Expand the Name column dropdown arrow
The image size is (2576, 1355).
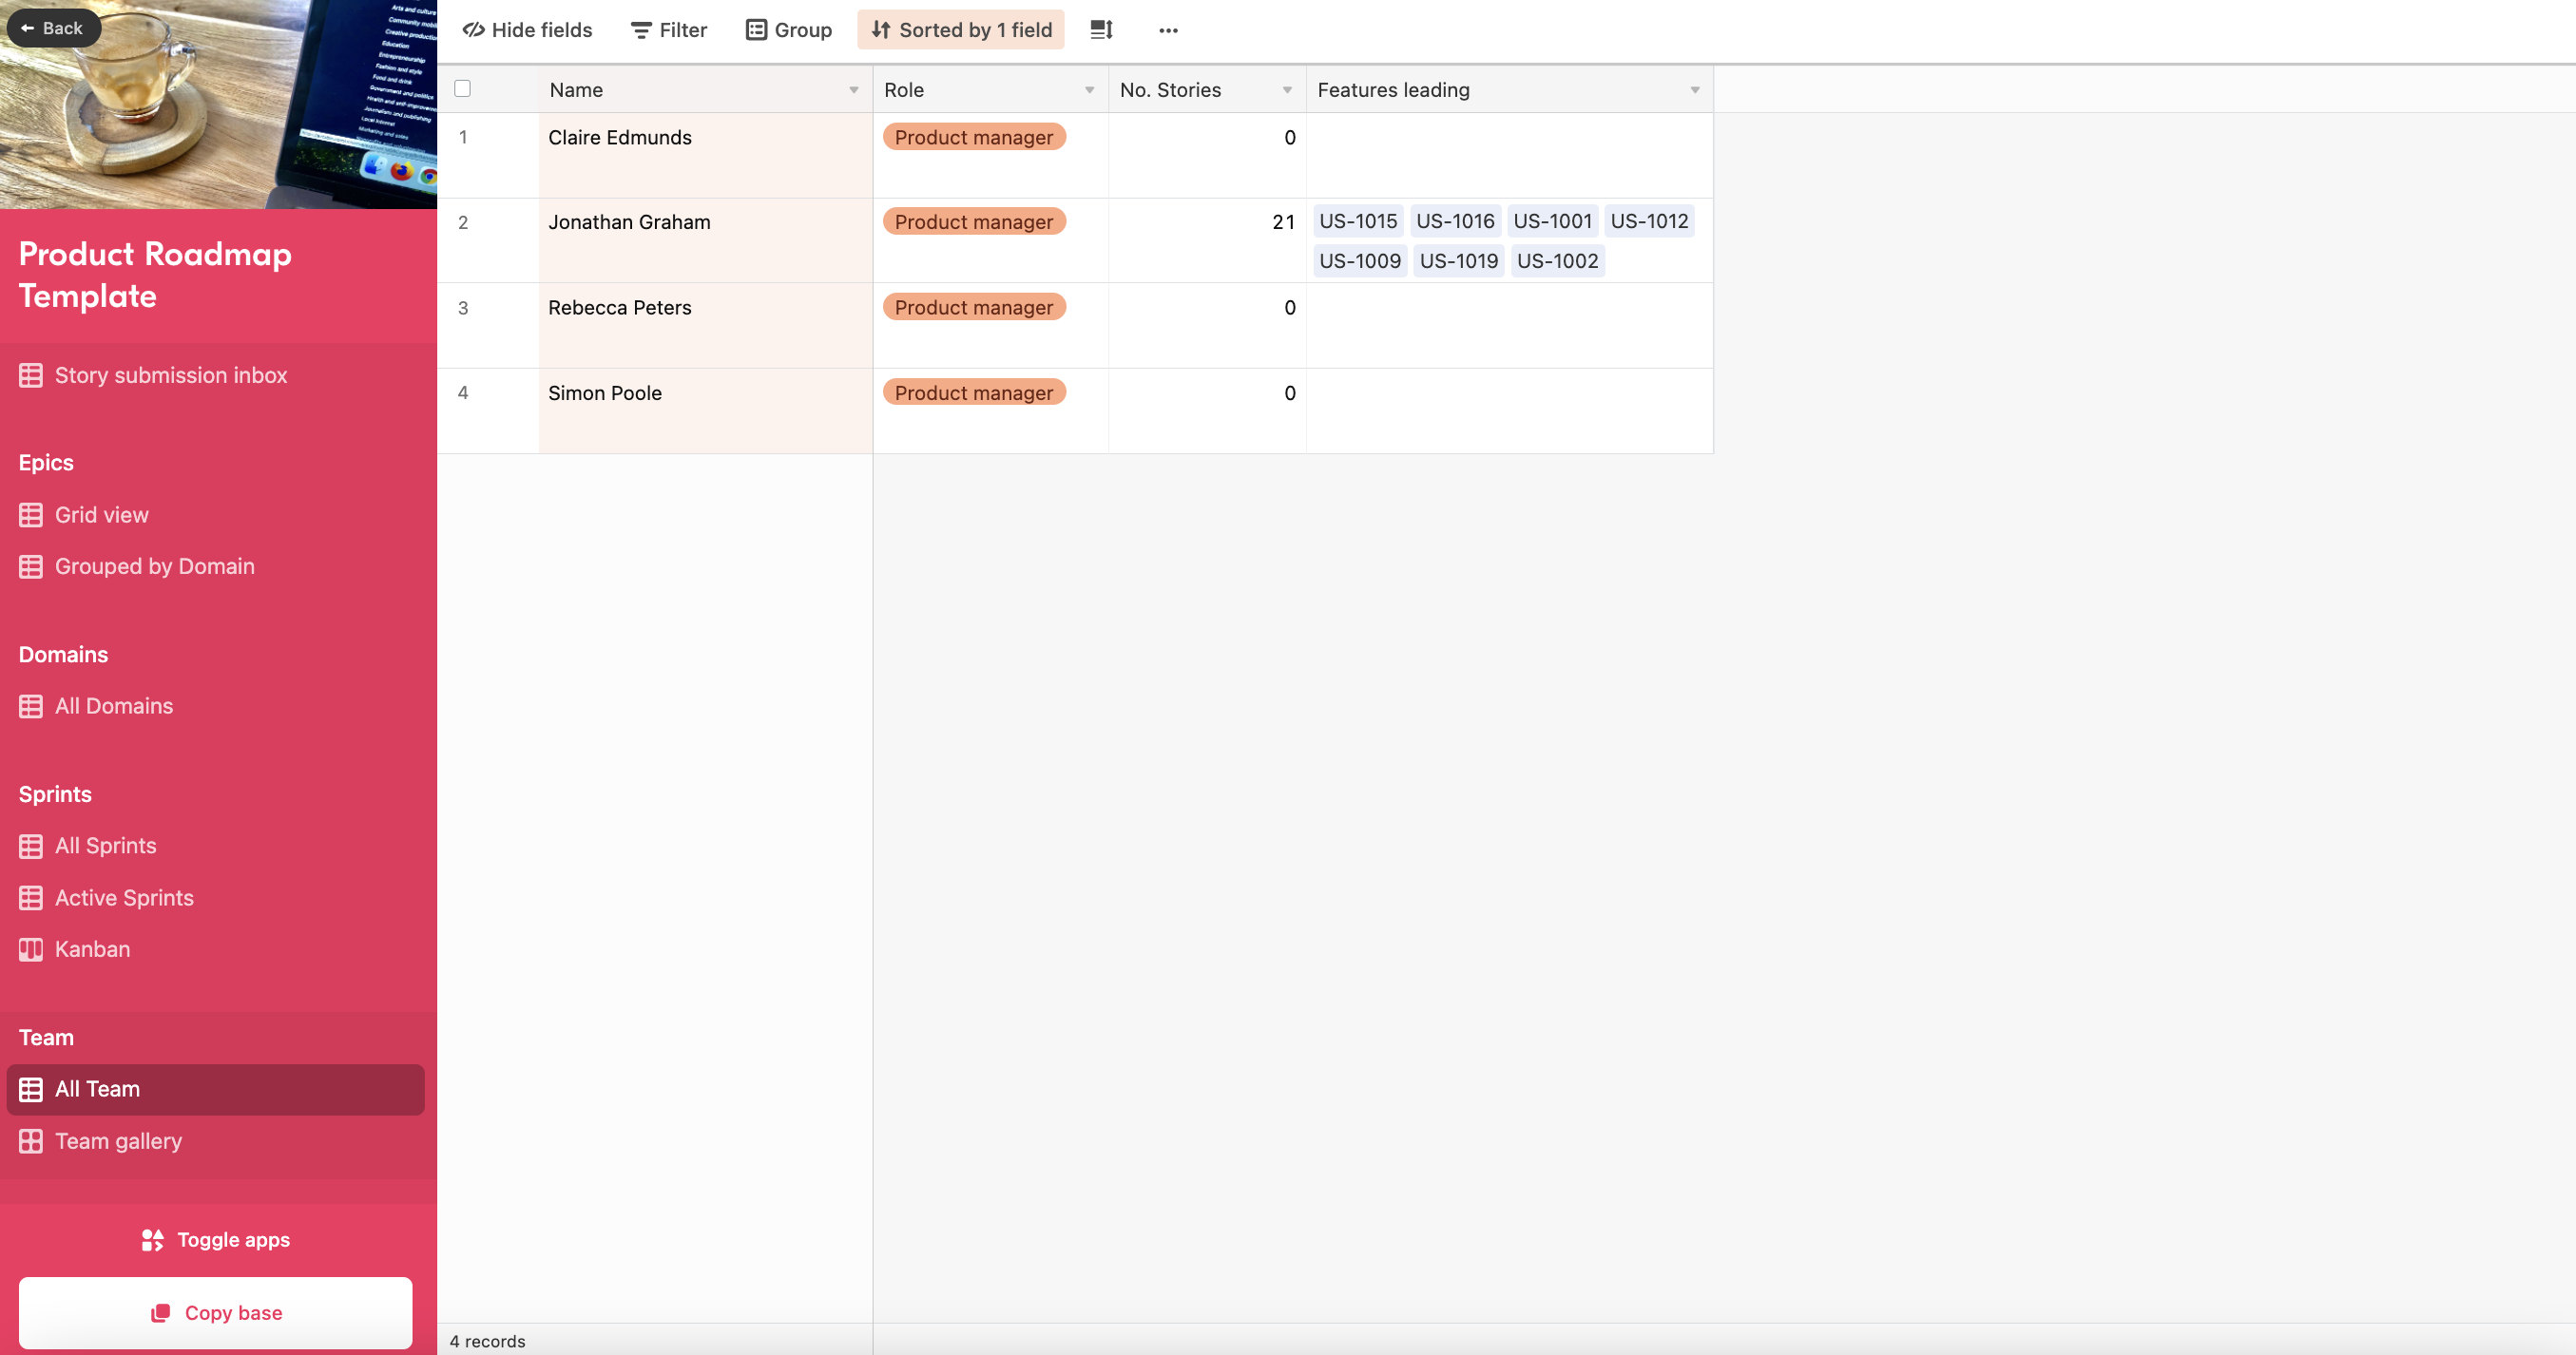tap(854, 86)
